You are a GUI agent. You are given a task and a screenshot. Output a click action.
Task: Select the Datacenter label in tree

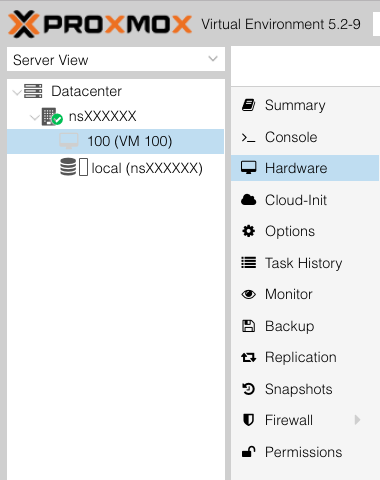tap(86, 91)
